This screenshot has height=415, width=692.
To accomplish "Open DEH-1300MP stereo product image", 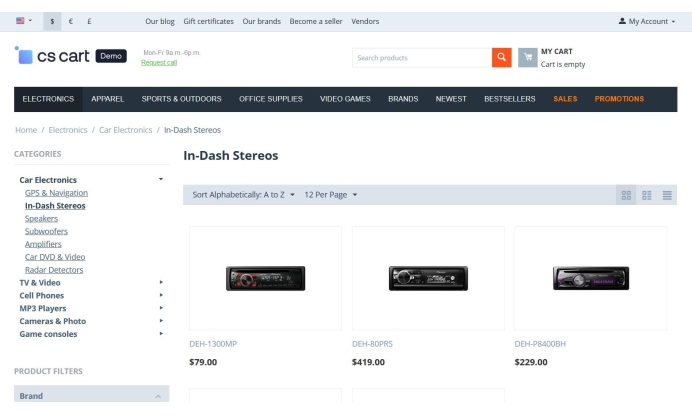I will (265, 278).
